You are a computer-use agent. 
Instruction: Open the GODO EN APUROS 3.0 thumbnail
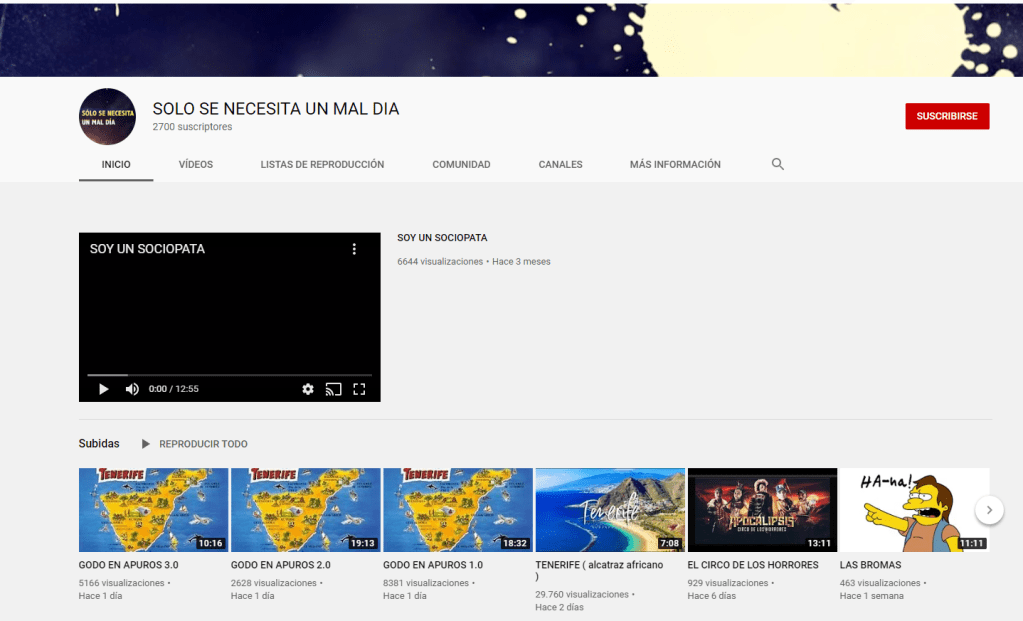point(153,510)
